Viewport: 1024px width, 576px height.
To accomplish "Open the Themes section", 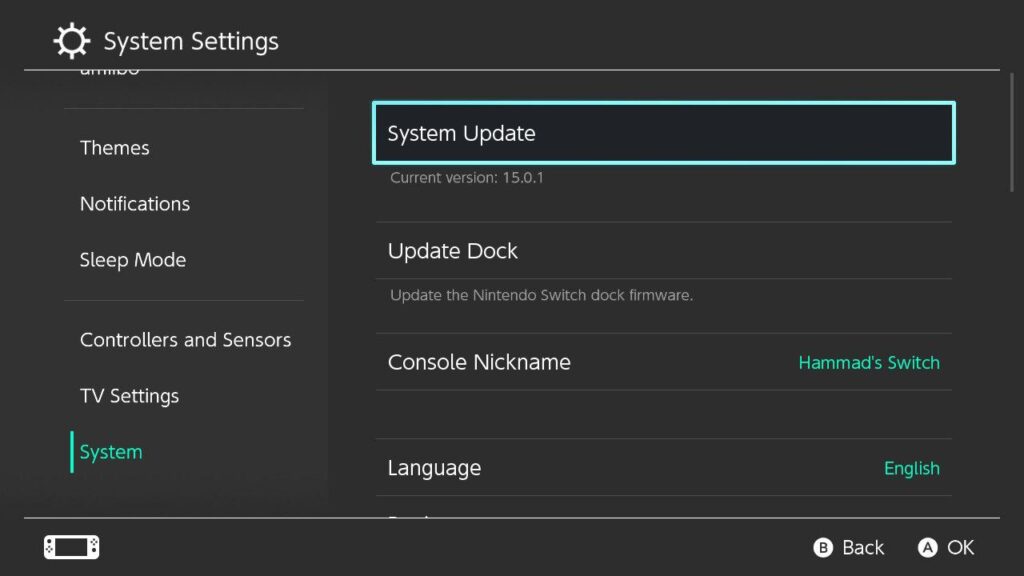I will point(114,147).
